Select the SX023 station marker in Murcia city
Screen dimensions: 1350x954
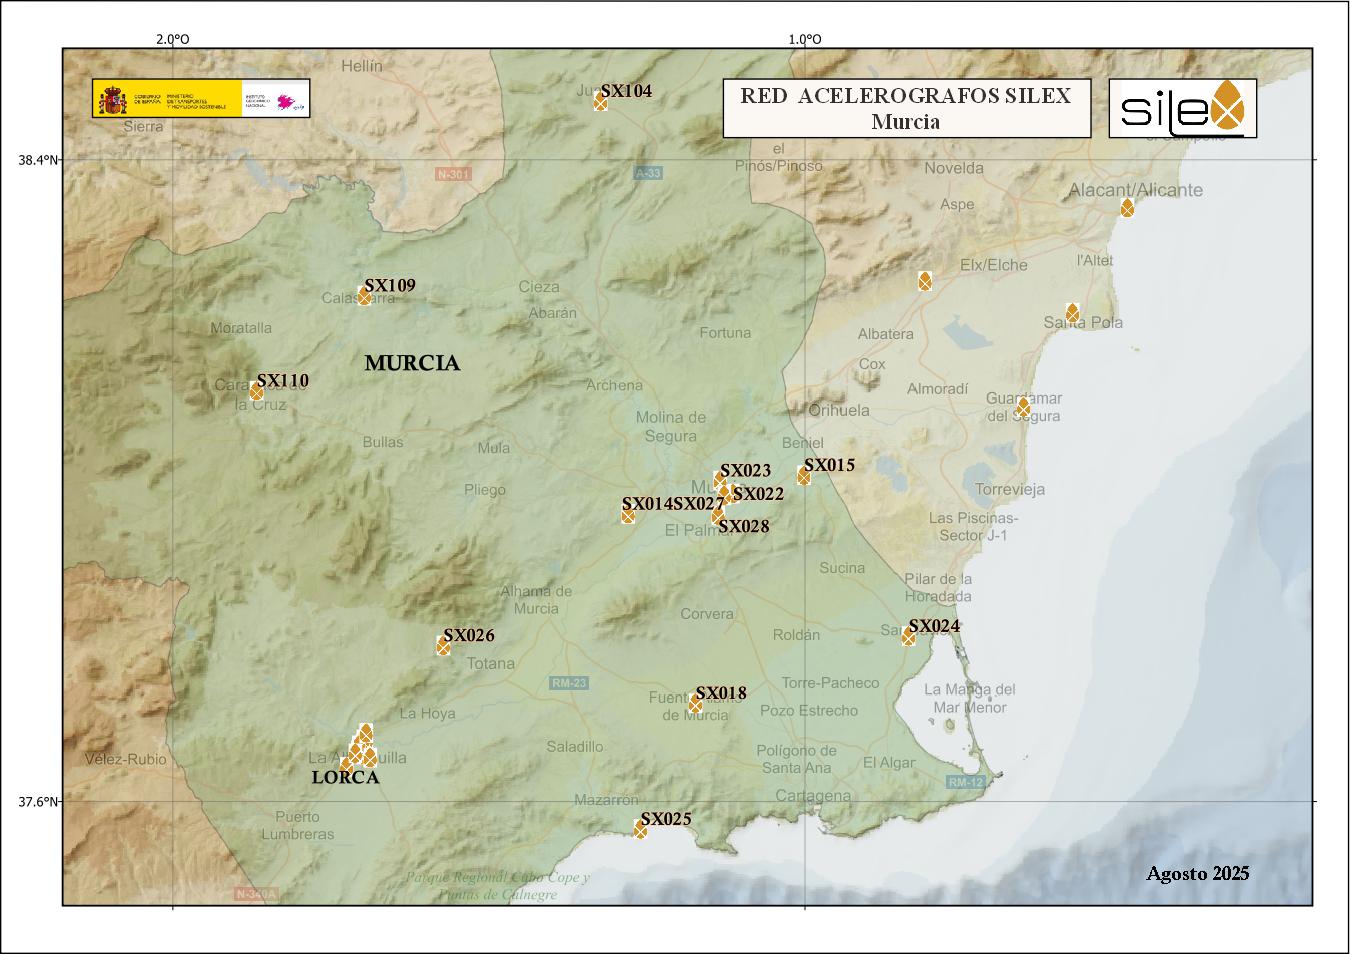(x=719, y=480)
